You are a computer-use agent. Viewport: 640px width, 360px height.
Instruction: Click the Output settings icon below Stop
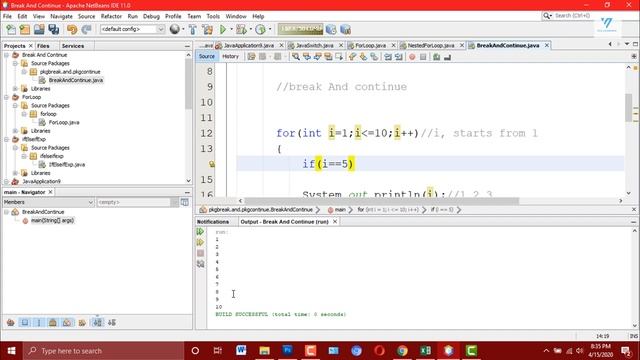[200, 264]
